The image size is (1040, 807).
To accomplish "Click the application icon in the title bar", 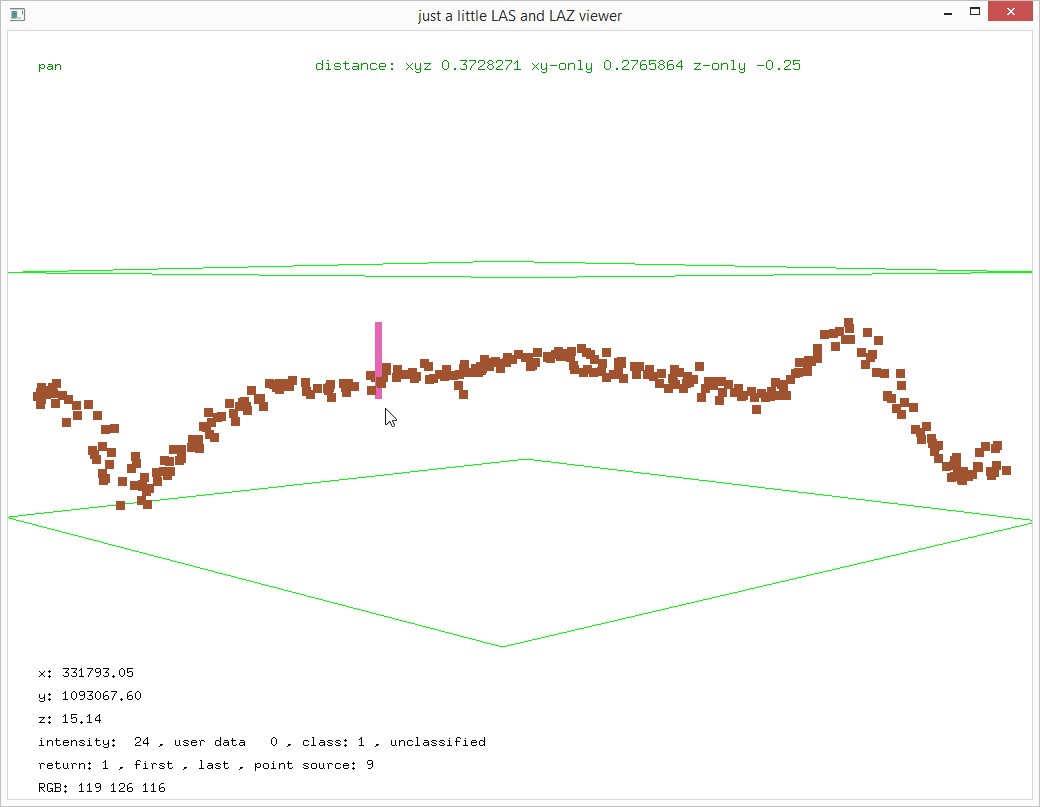I will [x=17, y=15].
